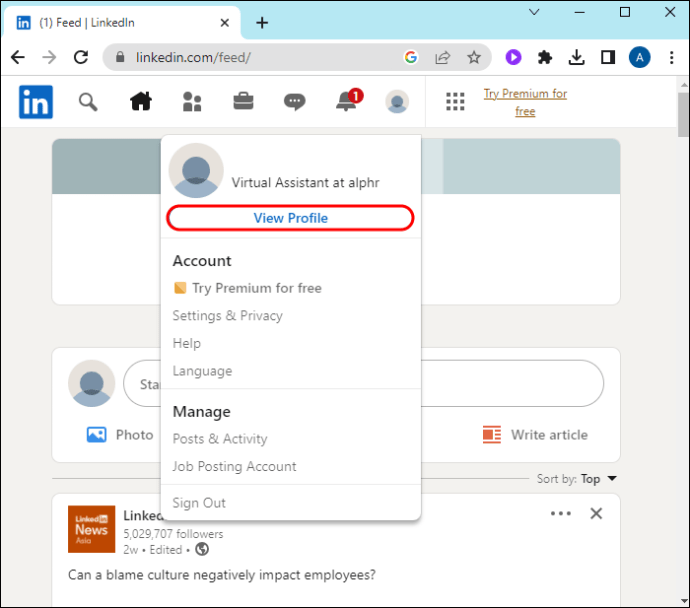The width and height of the screenshot is (690, 608).
Task: Open the Notifications bell icon
Action: [x=349, y=100]
